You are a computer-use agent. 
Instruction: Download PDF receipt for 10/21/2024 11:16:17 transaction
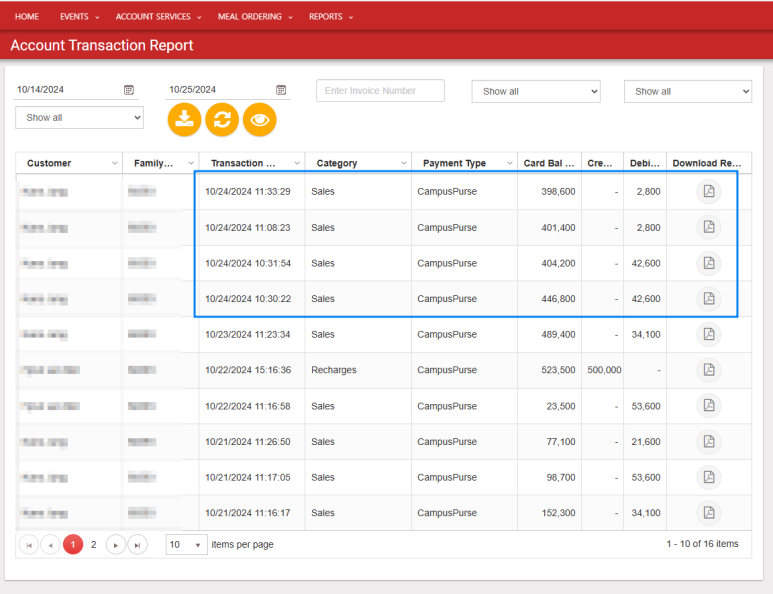point(709,513)
